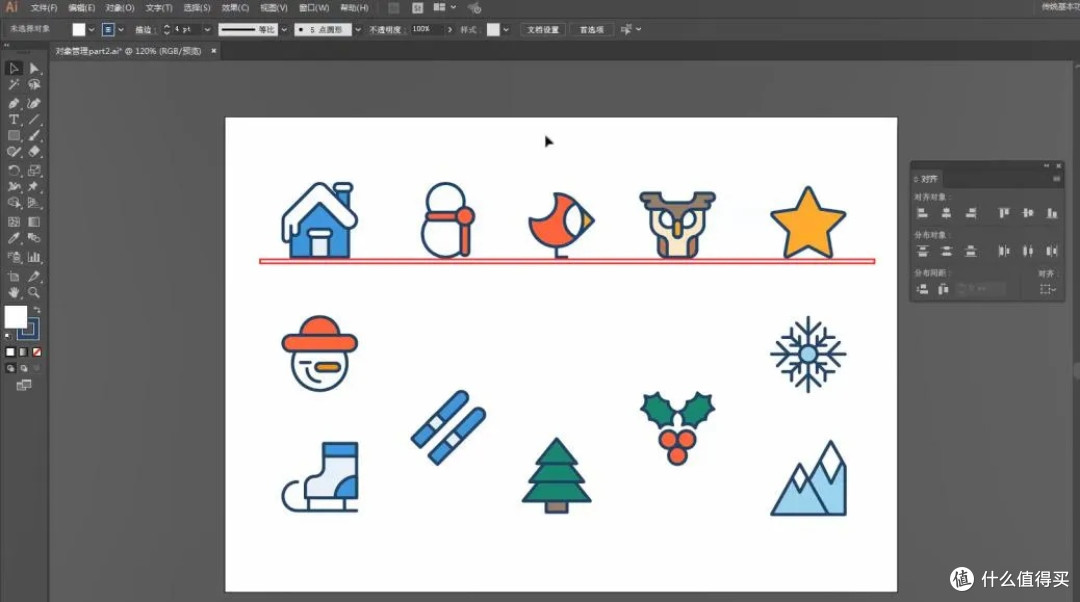Select the Selection tool (black arrow)
This screenshot has height=602, width=1080.
(14, 68)
